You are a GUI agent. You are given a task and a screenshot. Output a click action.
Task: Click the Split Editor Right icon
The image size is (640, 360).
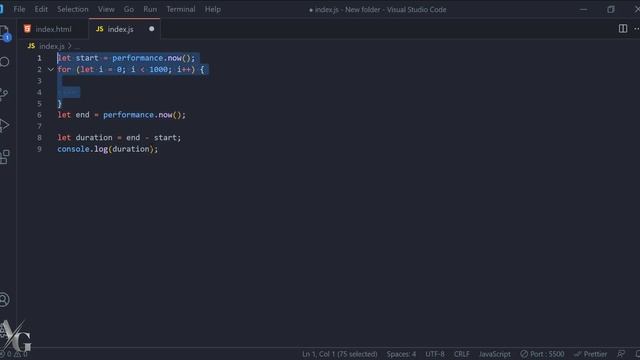623,29
